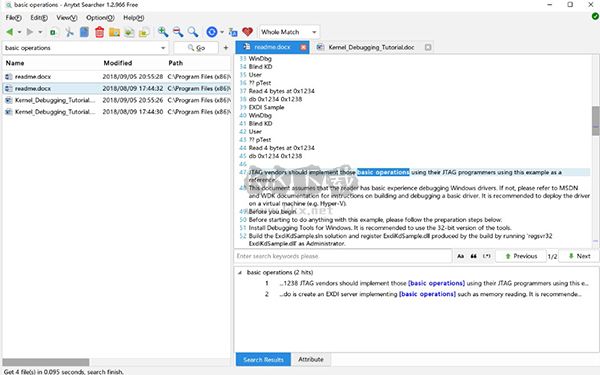The image size is (600, 375).
Task: Click the blue circular index icon
Action: (212, 32)
